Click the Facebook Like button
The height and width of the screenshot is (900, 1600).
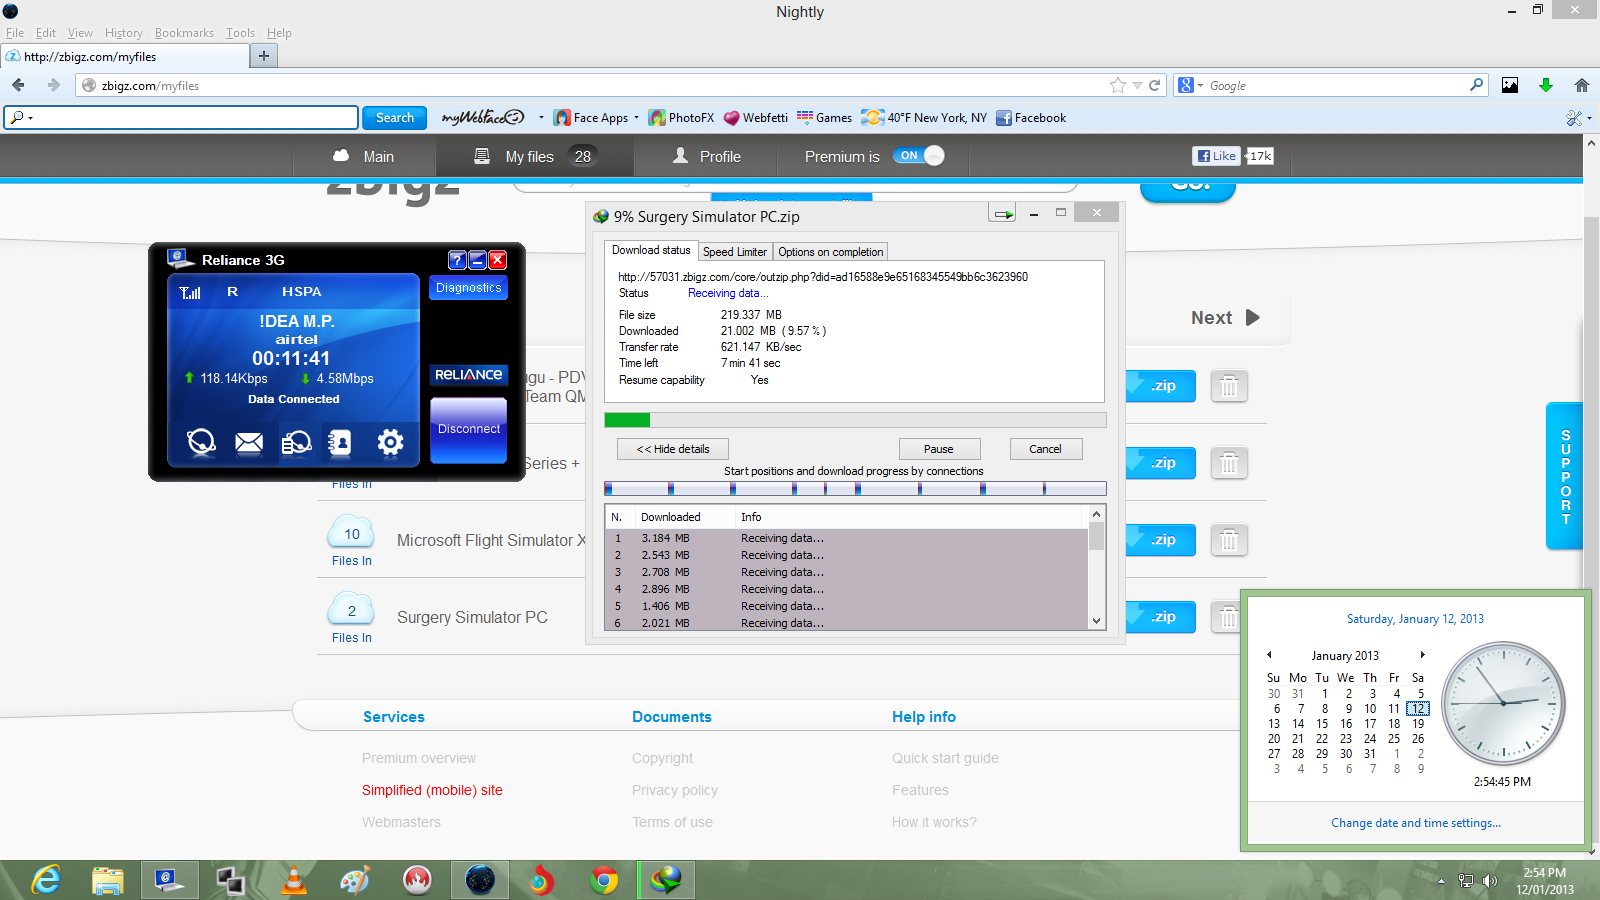pos(1217,156)
